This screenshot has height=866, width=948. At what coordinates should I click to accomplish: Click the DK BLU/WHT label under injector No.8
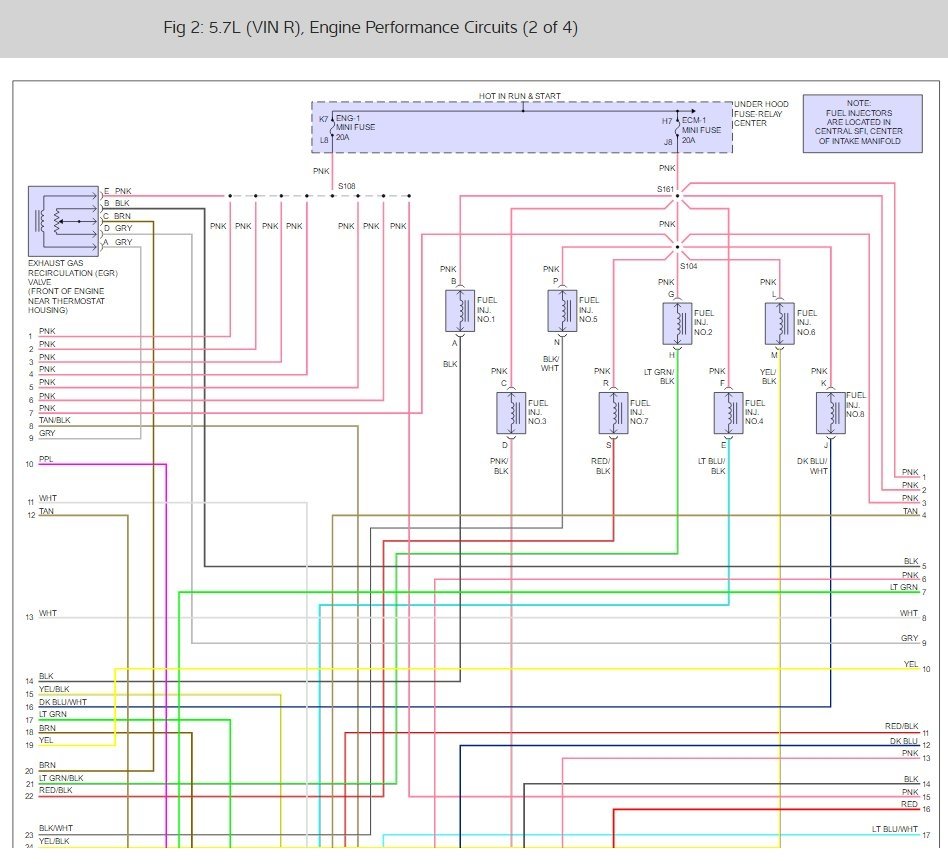tap(812, 466)
